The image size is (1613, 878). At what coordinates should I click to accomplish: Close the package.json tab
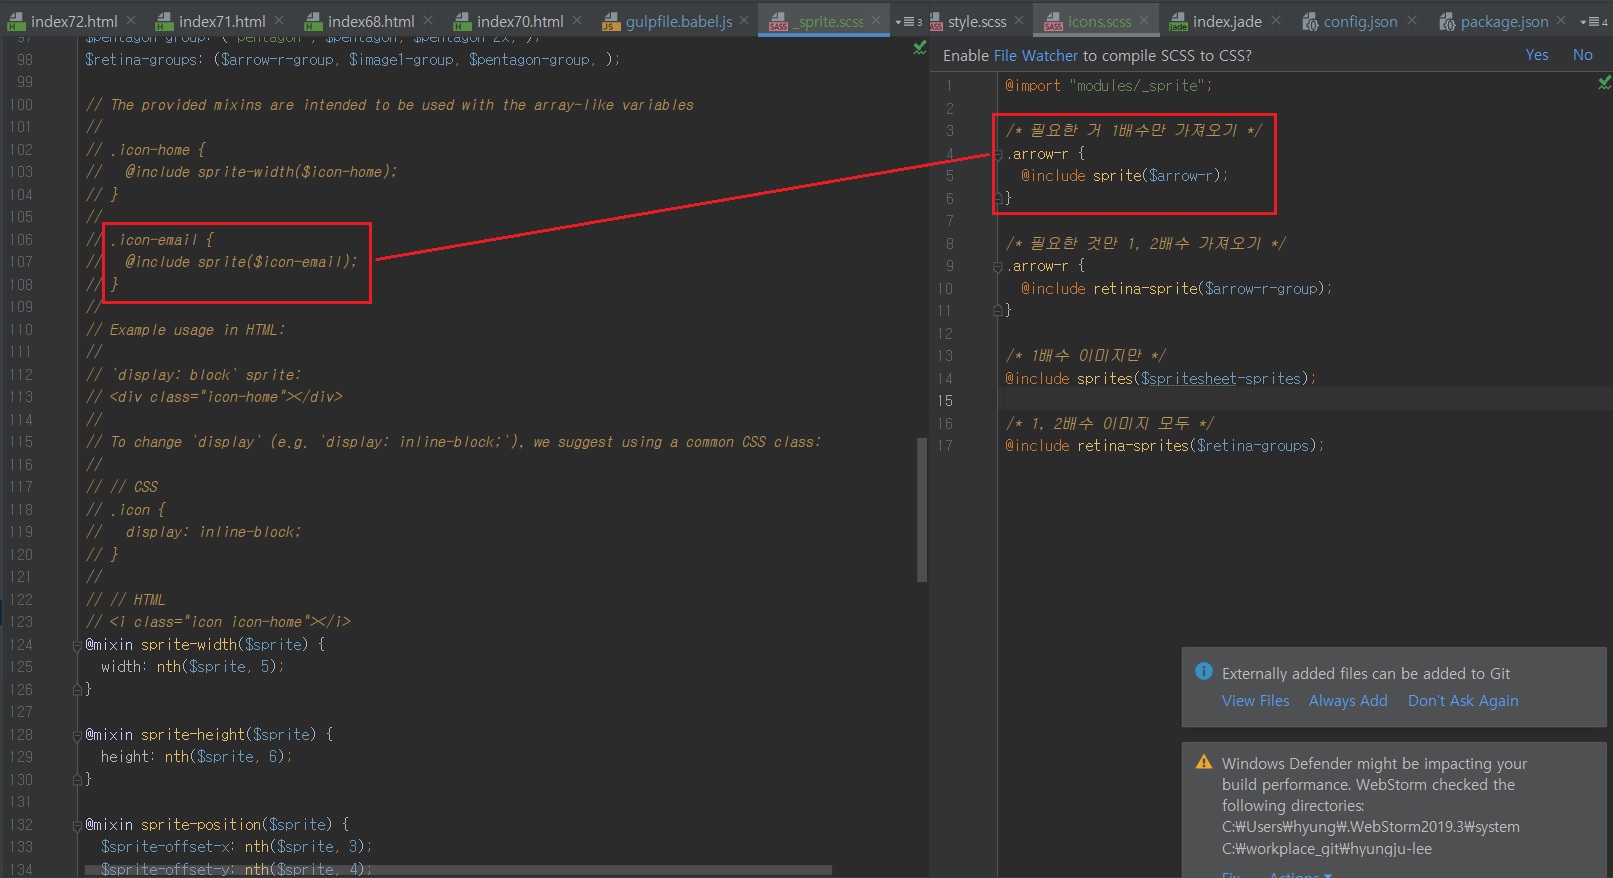(x=1560, y=20)
